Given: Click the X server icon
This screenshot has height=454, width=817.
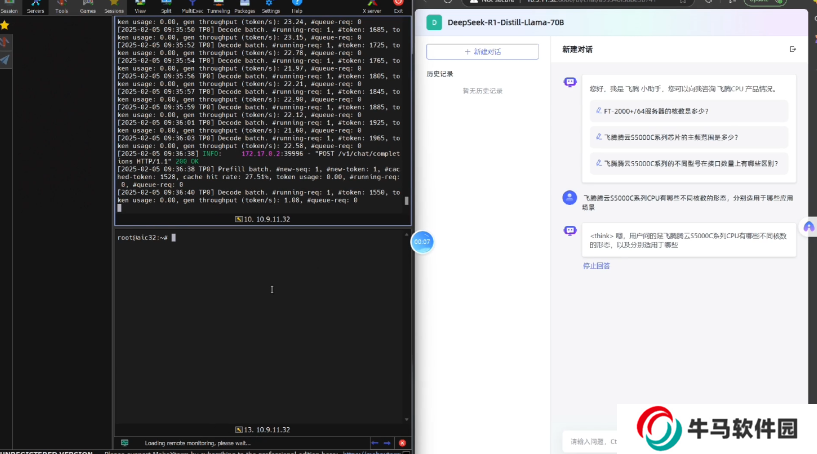Looking at the screenshot, I should click(372, 6).
